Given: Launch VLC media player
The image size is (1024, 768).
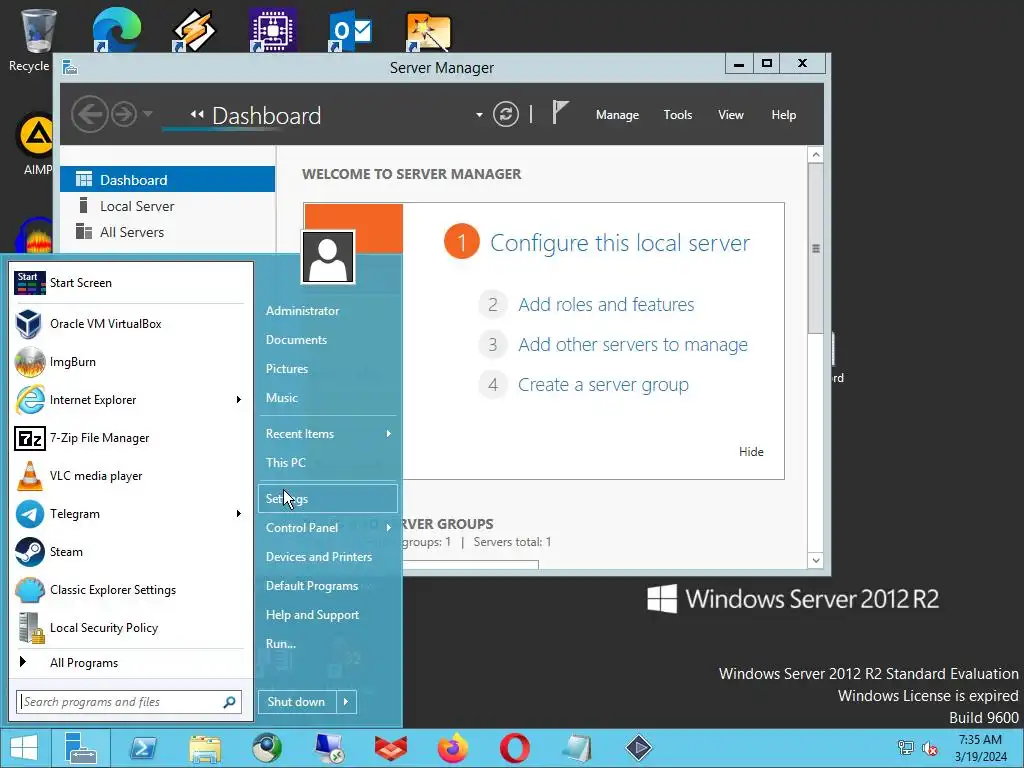Looking at the screenshot, I should [131, 475].
